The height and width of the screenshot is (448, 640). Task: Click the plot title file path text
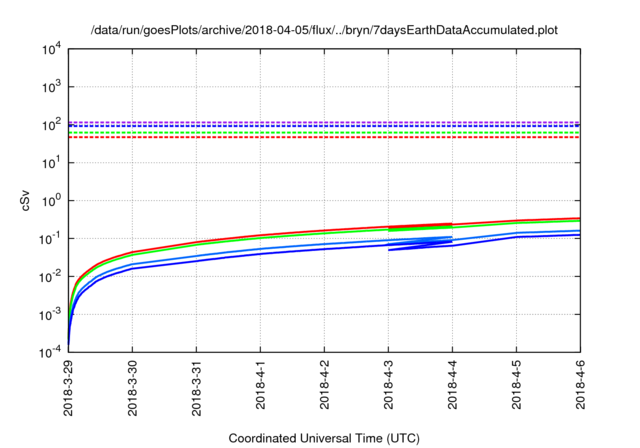coord(324,30)
